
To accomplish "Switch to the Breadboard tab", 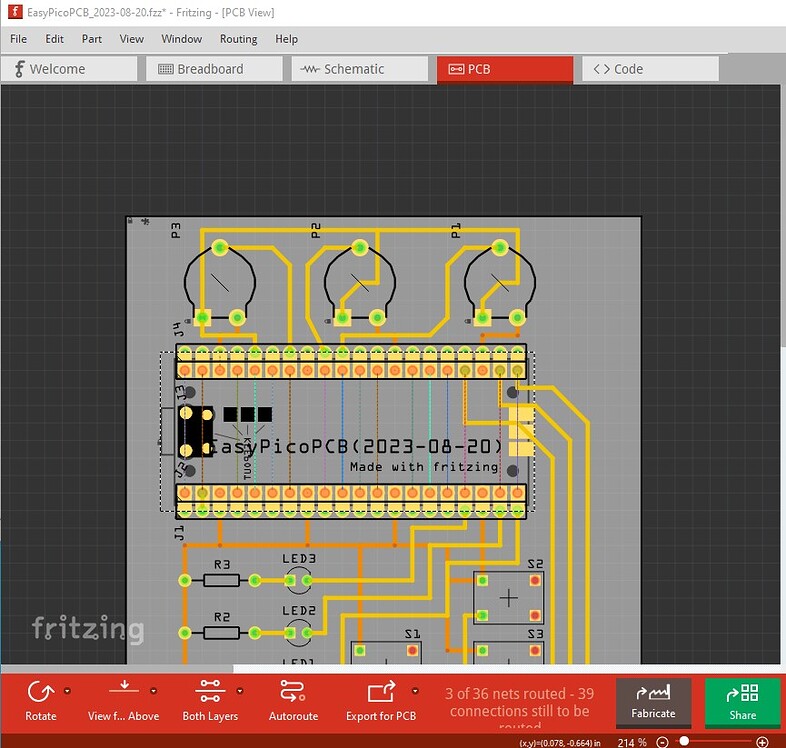I will tap(215, 69).
